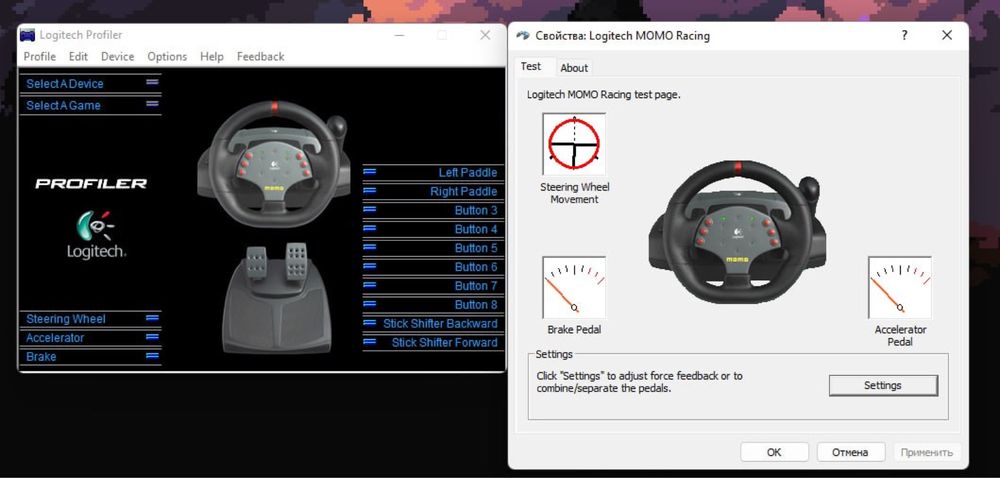Click the Profiler window title bar icon

[27, 35]
